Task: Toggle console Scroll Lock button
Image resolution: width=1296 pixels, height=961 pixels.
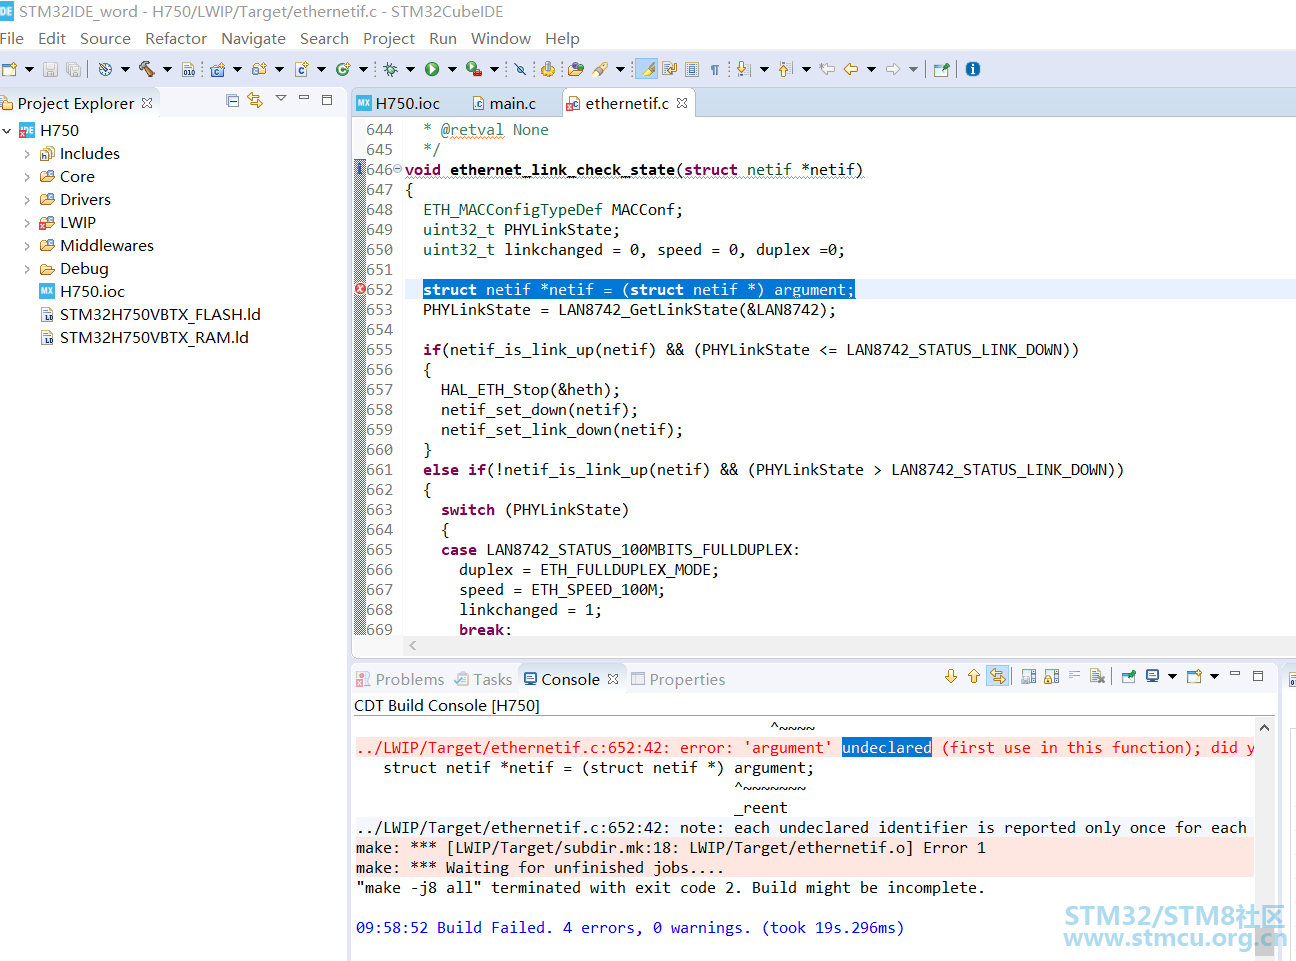Action: coord(1051,677)
